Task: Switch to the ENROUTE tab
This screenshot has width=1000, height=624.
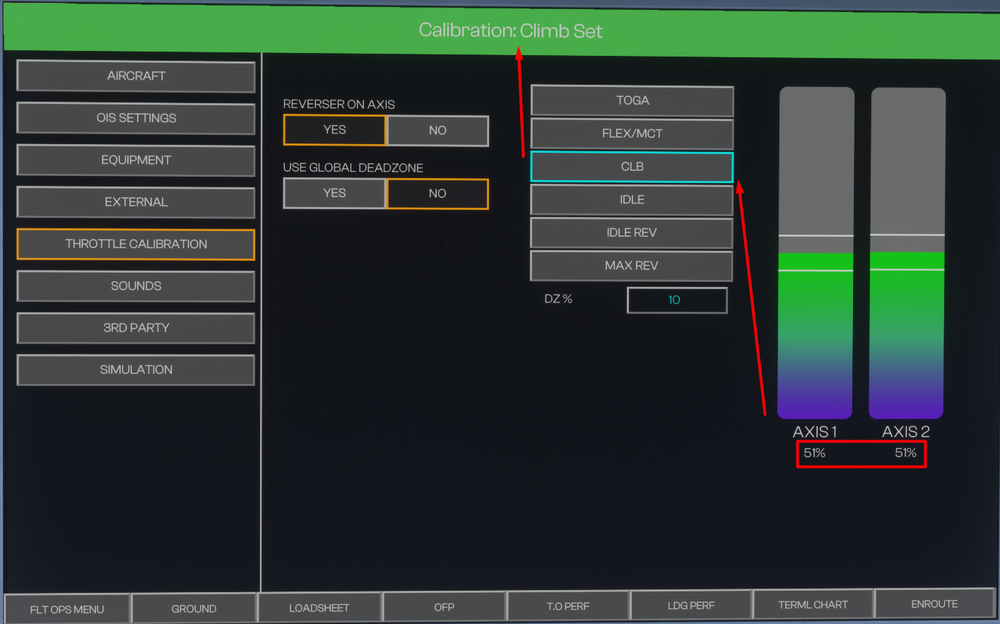Action: coord(935,604)
